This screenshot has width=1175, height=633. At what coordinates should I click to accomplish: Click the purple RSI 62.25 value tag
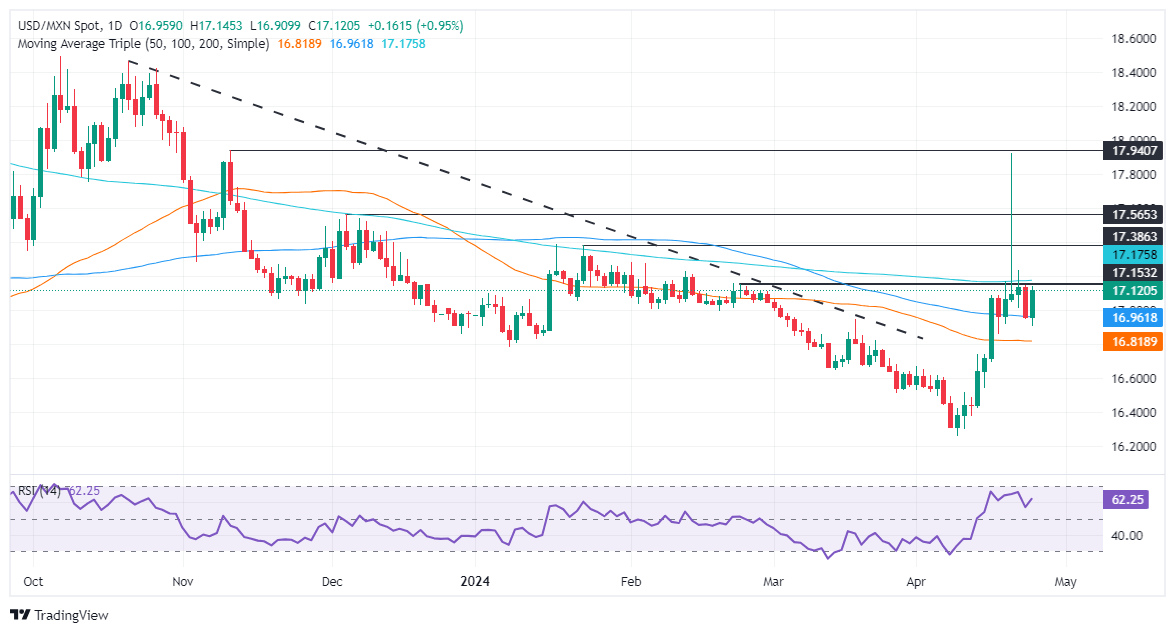[1127, 499]
